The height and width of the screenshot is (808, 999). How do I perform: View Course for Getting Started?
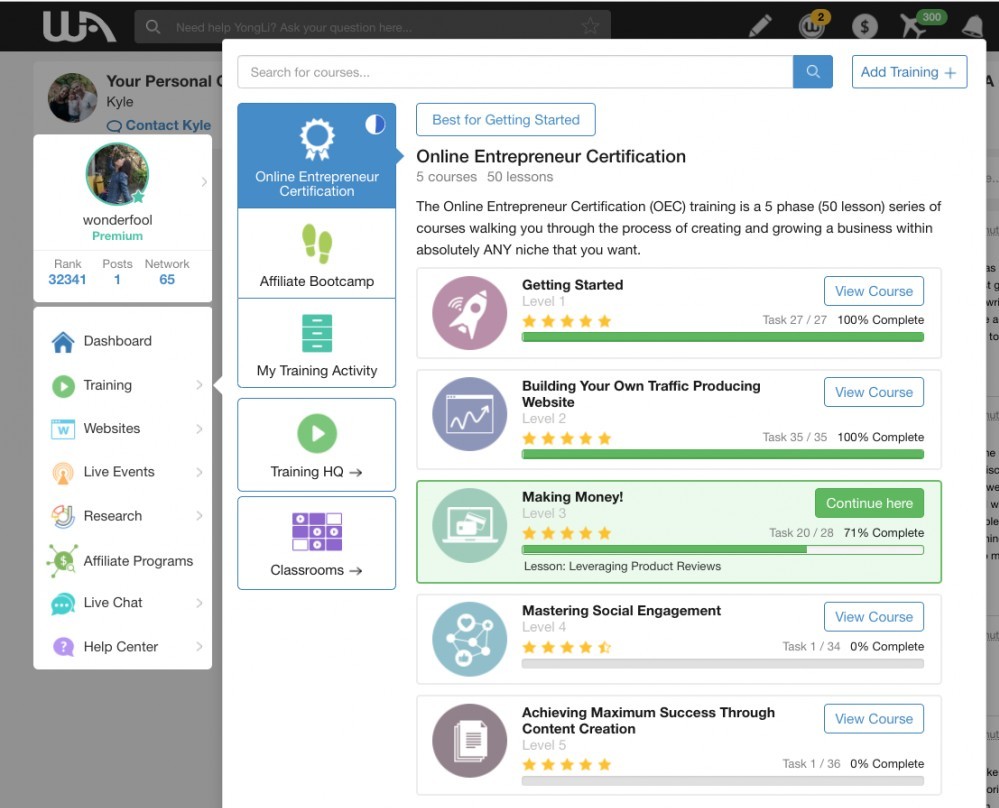(x=873, y=291)
